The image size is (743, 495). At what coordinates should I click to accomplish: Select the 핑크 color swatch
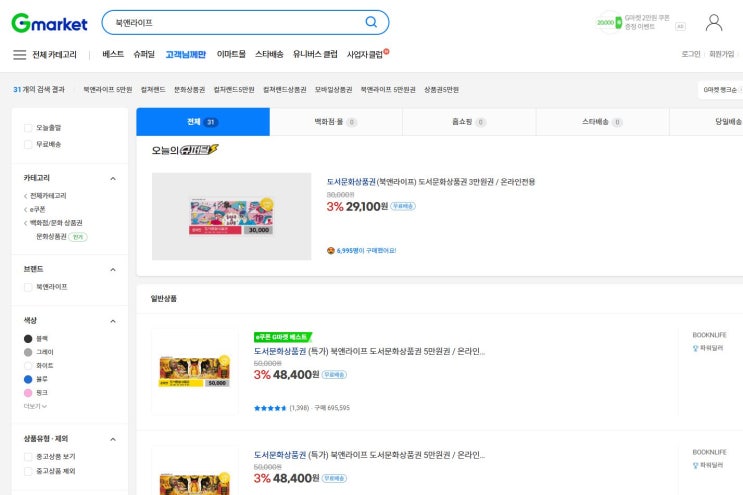coord(28,393)
